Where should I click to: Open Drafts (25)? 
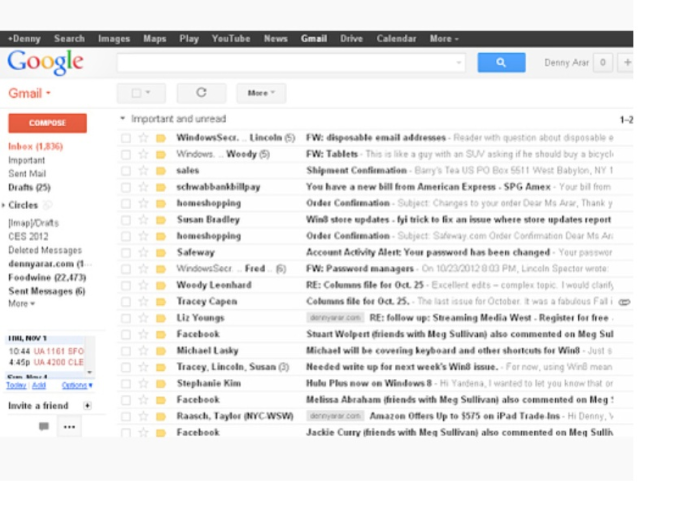coord(29,187)
